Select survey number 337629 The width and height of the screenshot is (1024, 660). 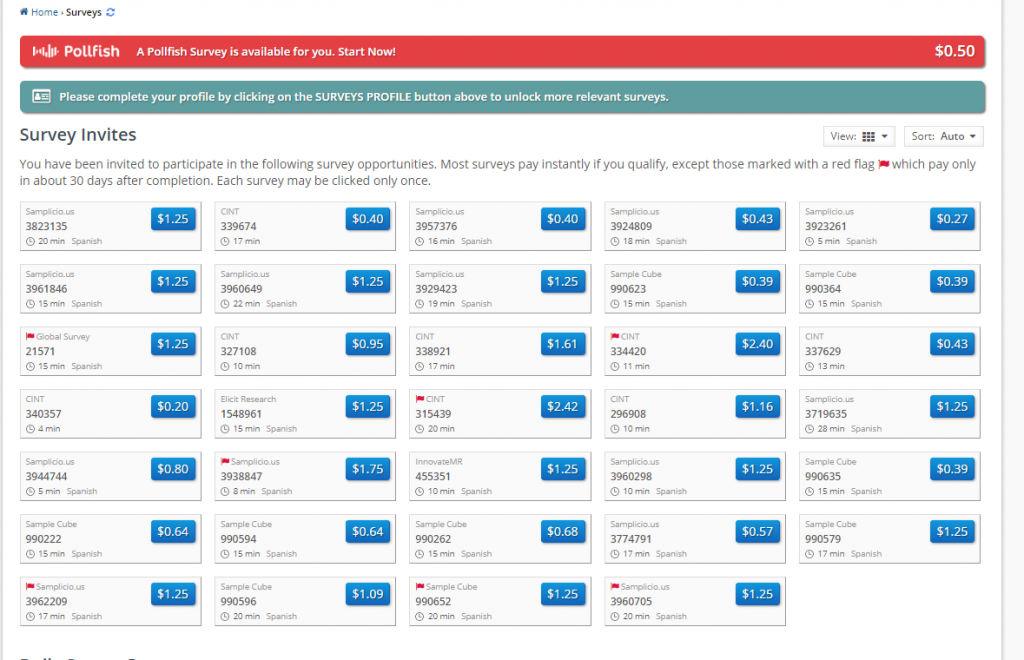pyautogui.click(x=823, y=351)
